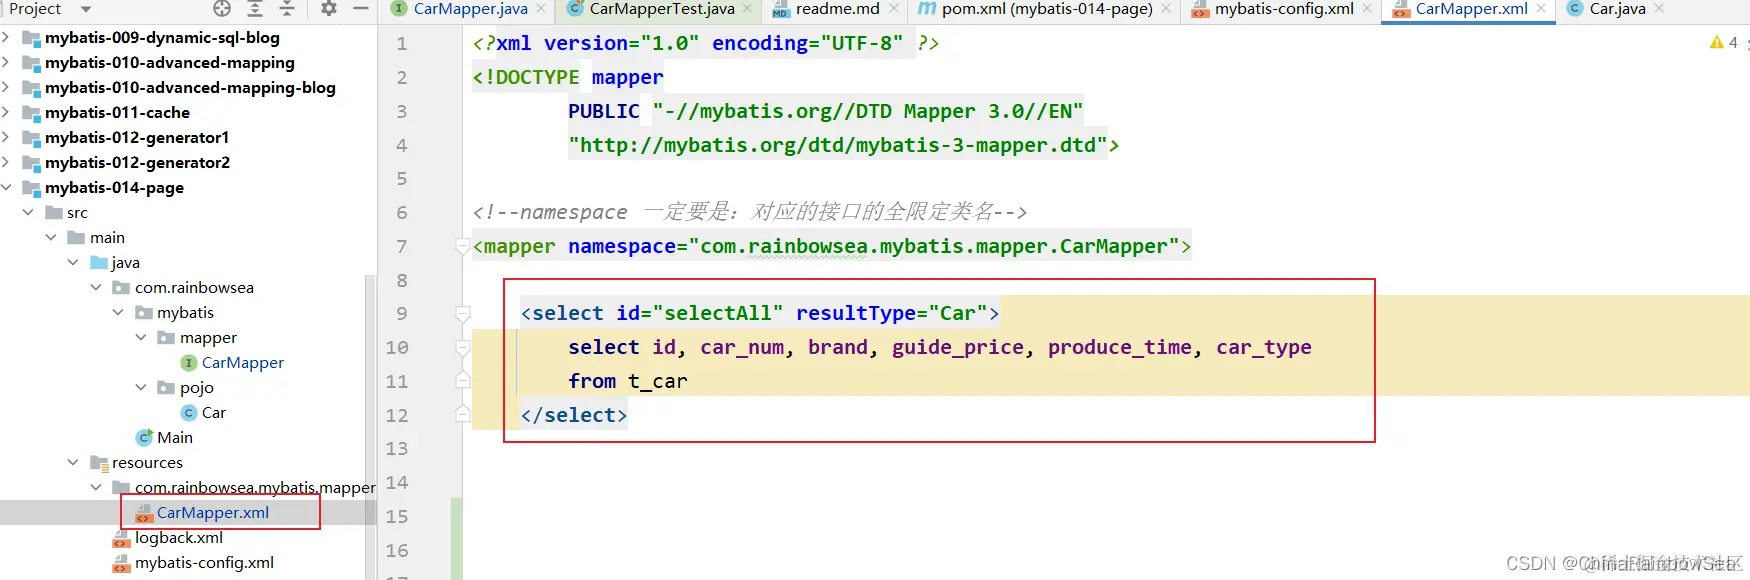Hide the Project panel with the minus icon
Image resolution: width=1750 pixels, height=580 pixels.
[x=361, y=9]
